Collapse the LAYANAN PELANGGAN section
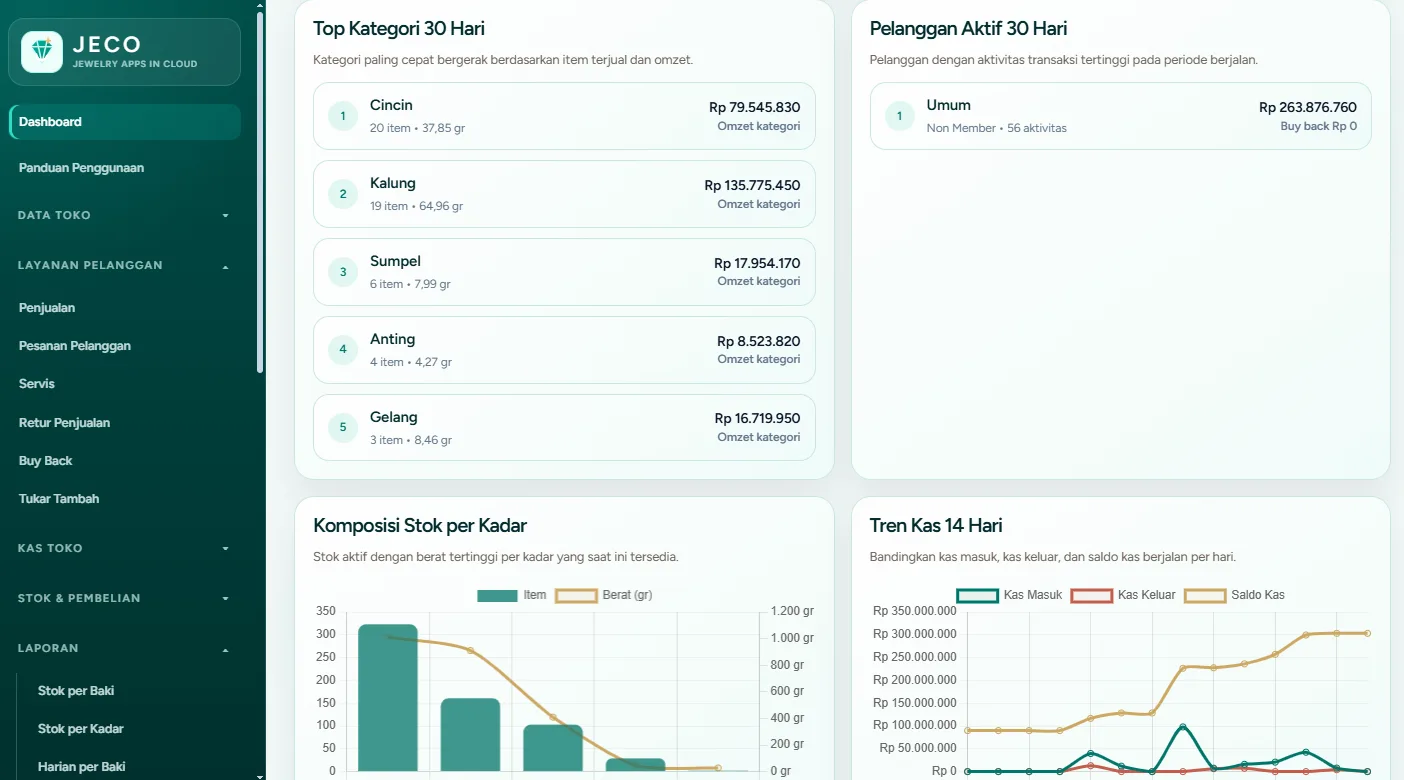This screenshot has height=780, width=1404. tap(125, 266)
